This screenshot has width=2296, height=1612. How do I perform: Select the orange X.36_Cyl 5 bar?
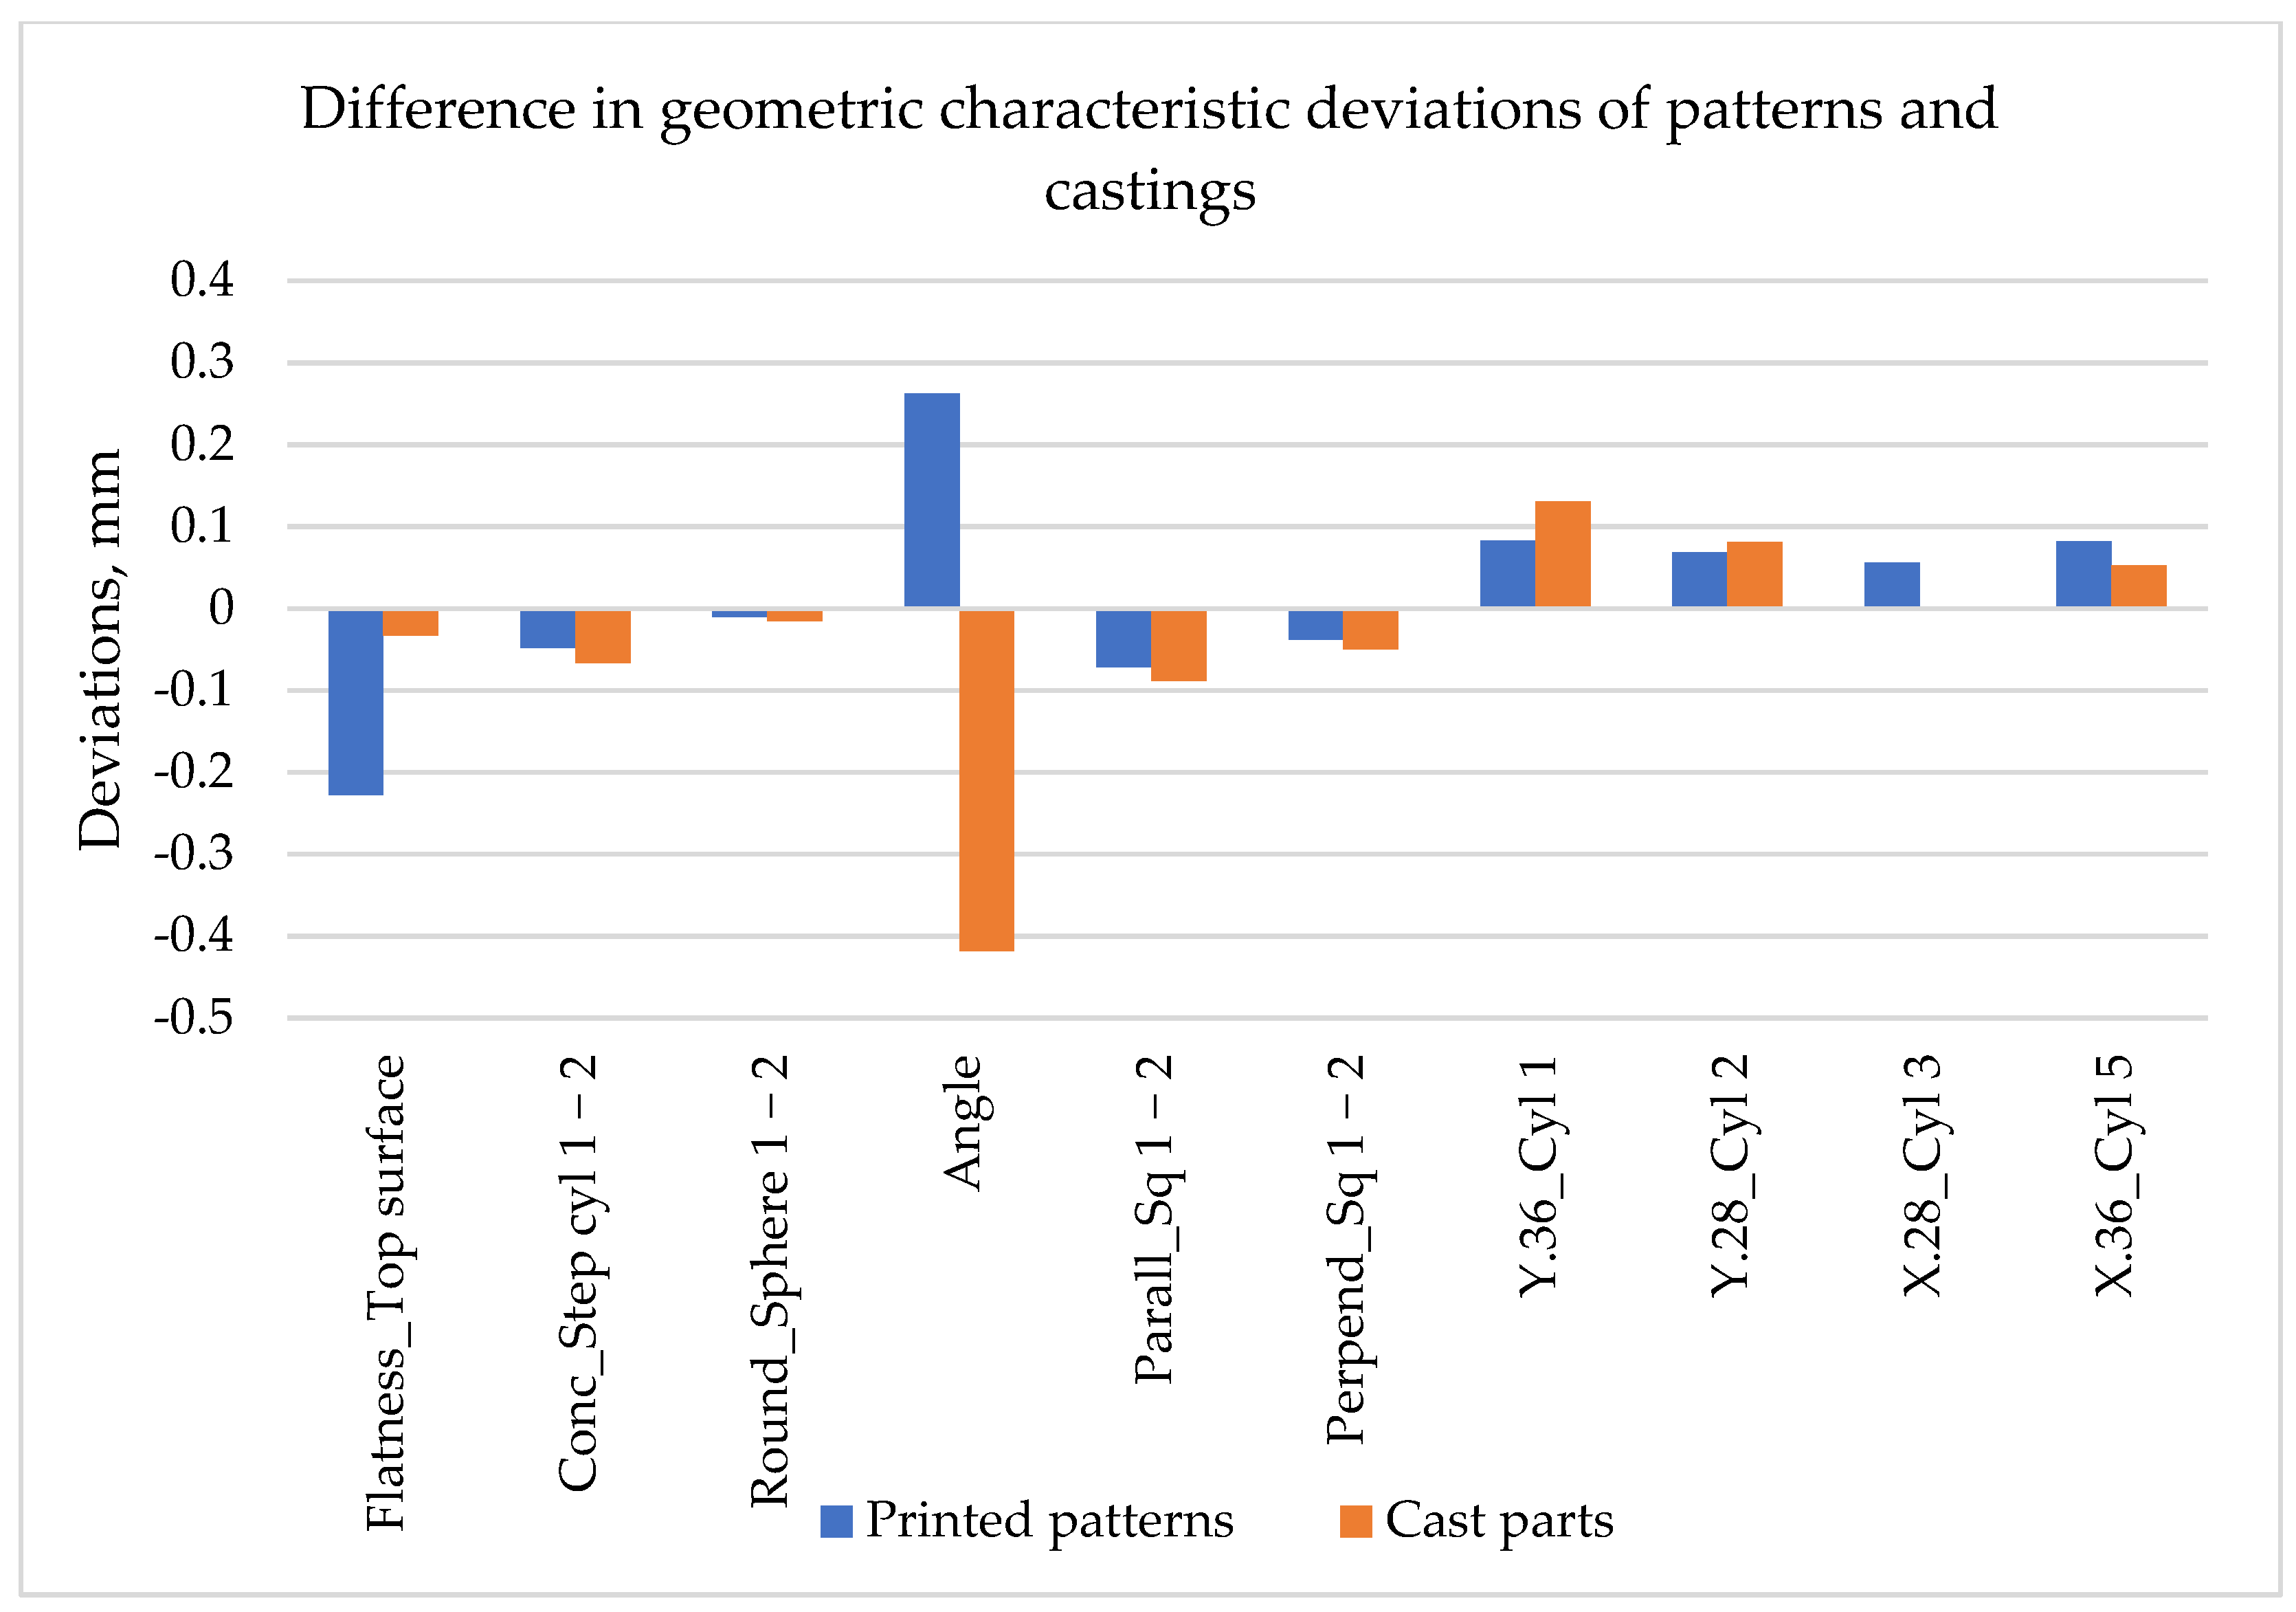[x=2138, y=585]
